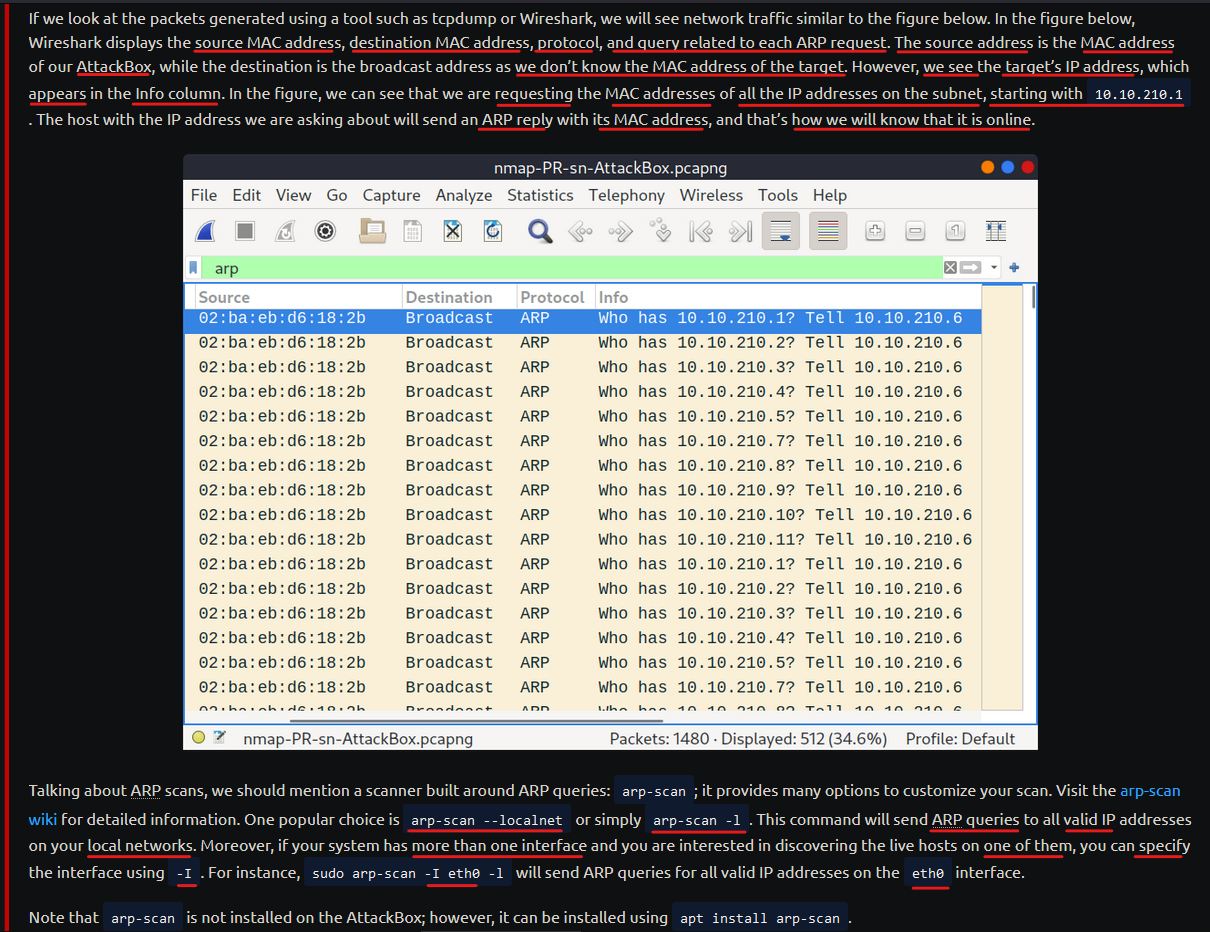Apply the display filter arrow

968,268
